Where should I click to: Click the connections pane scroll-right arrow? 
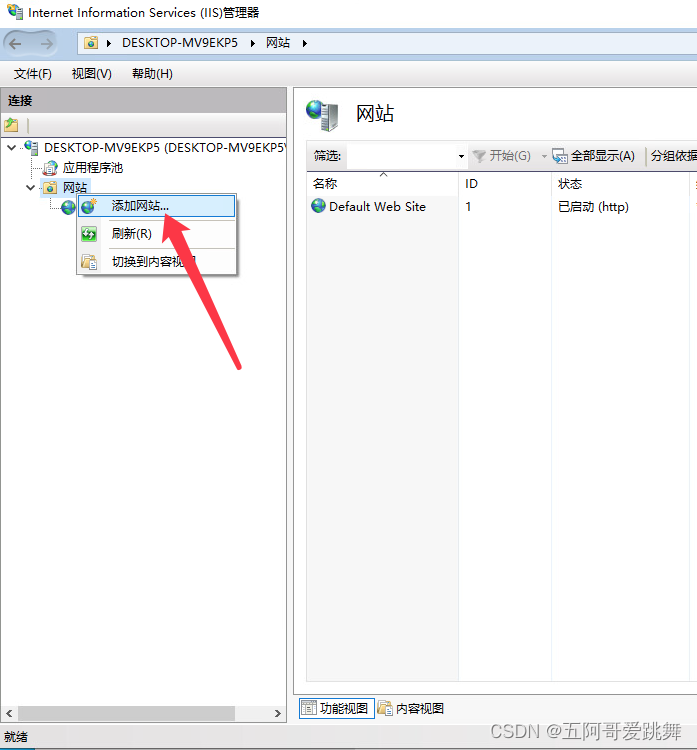(x=277, y=713)
